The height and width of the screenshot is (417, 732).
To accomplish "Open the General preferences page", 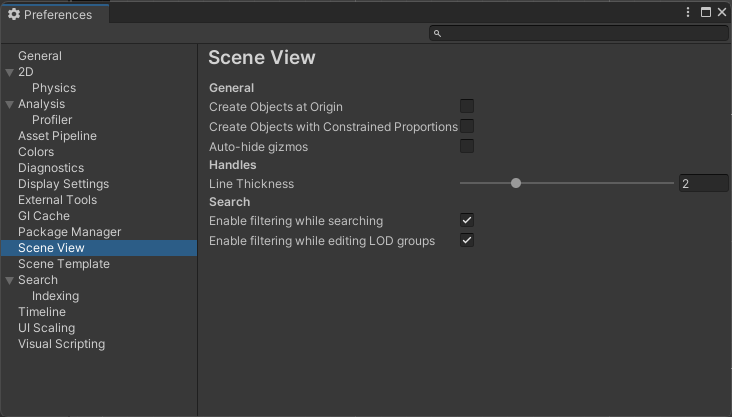I will tap(40, 56).
